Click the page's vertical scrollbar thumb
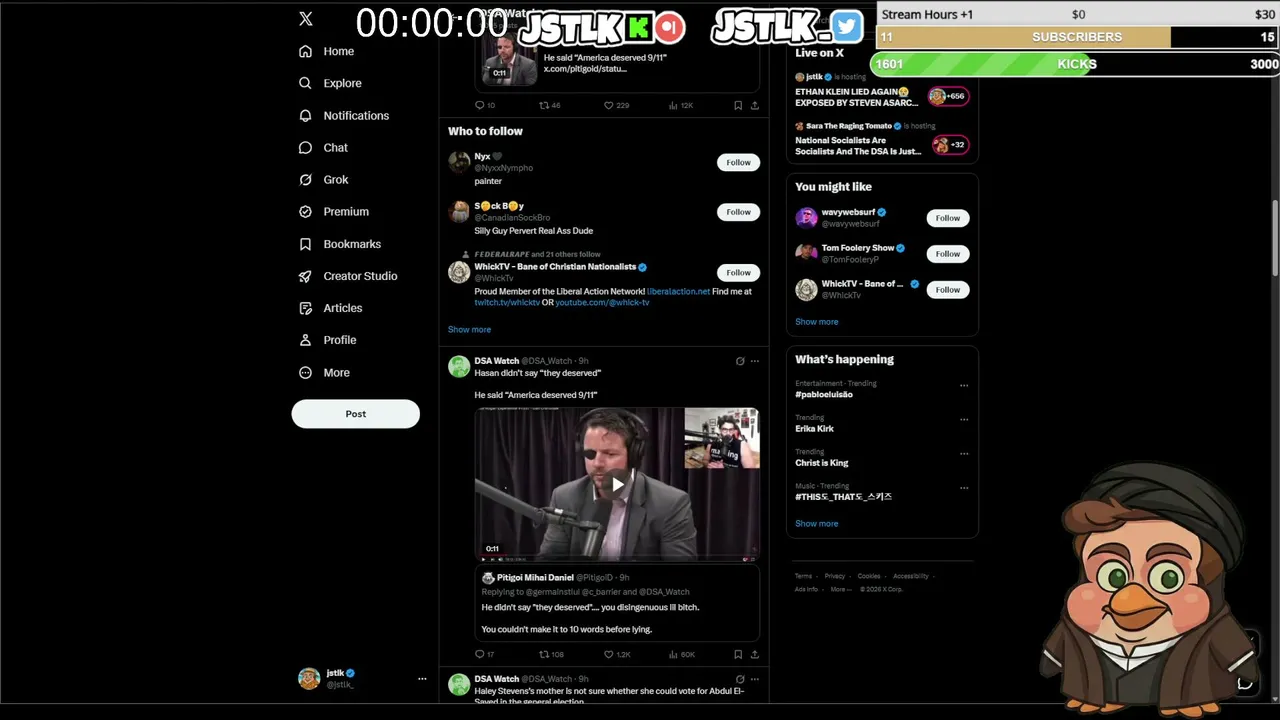 tap(1275, 238)
